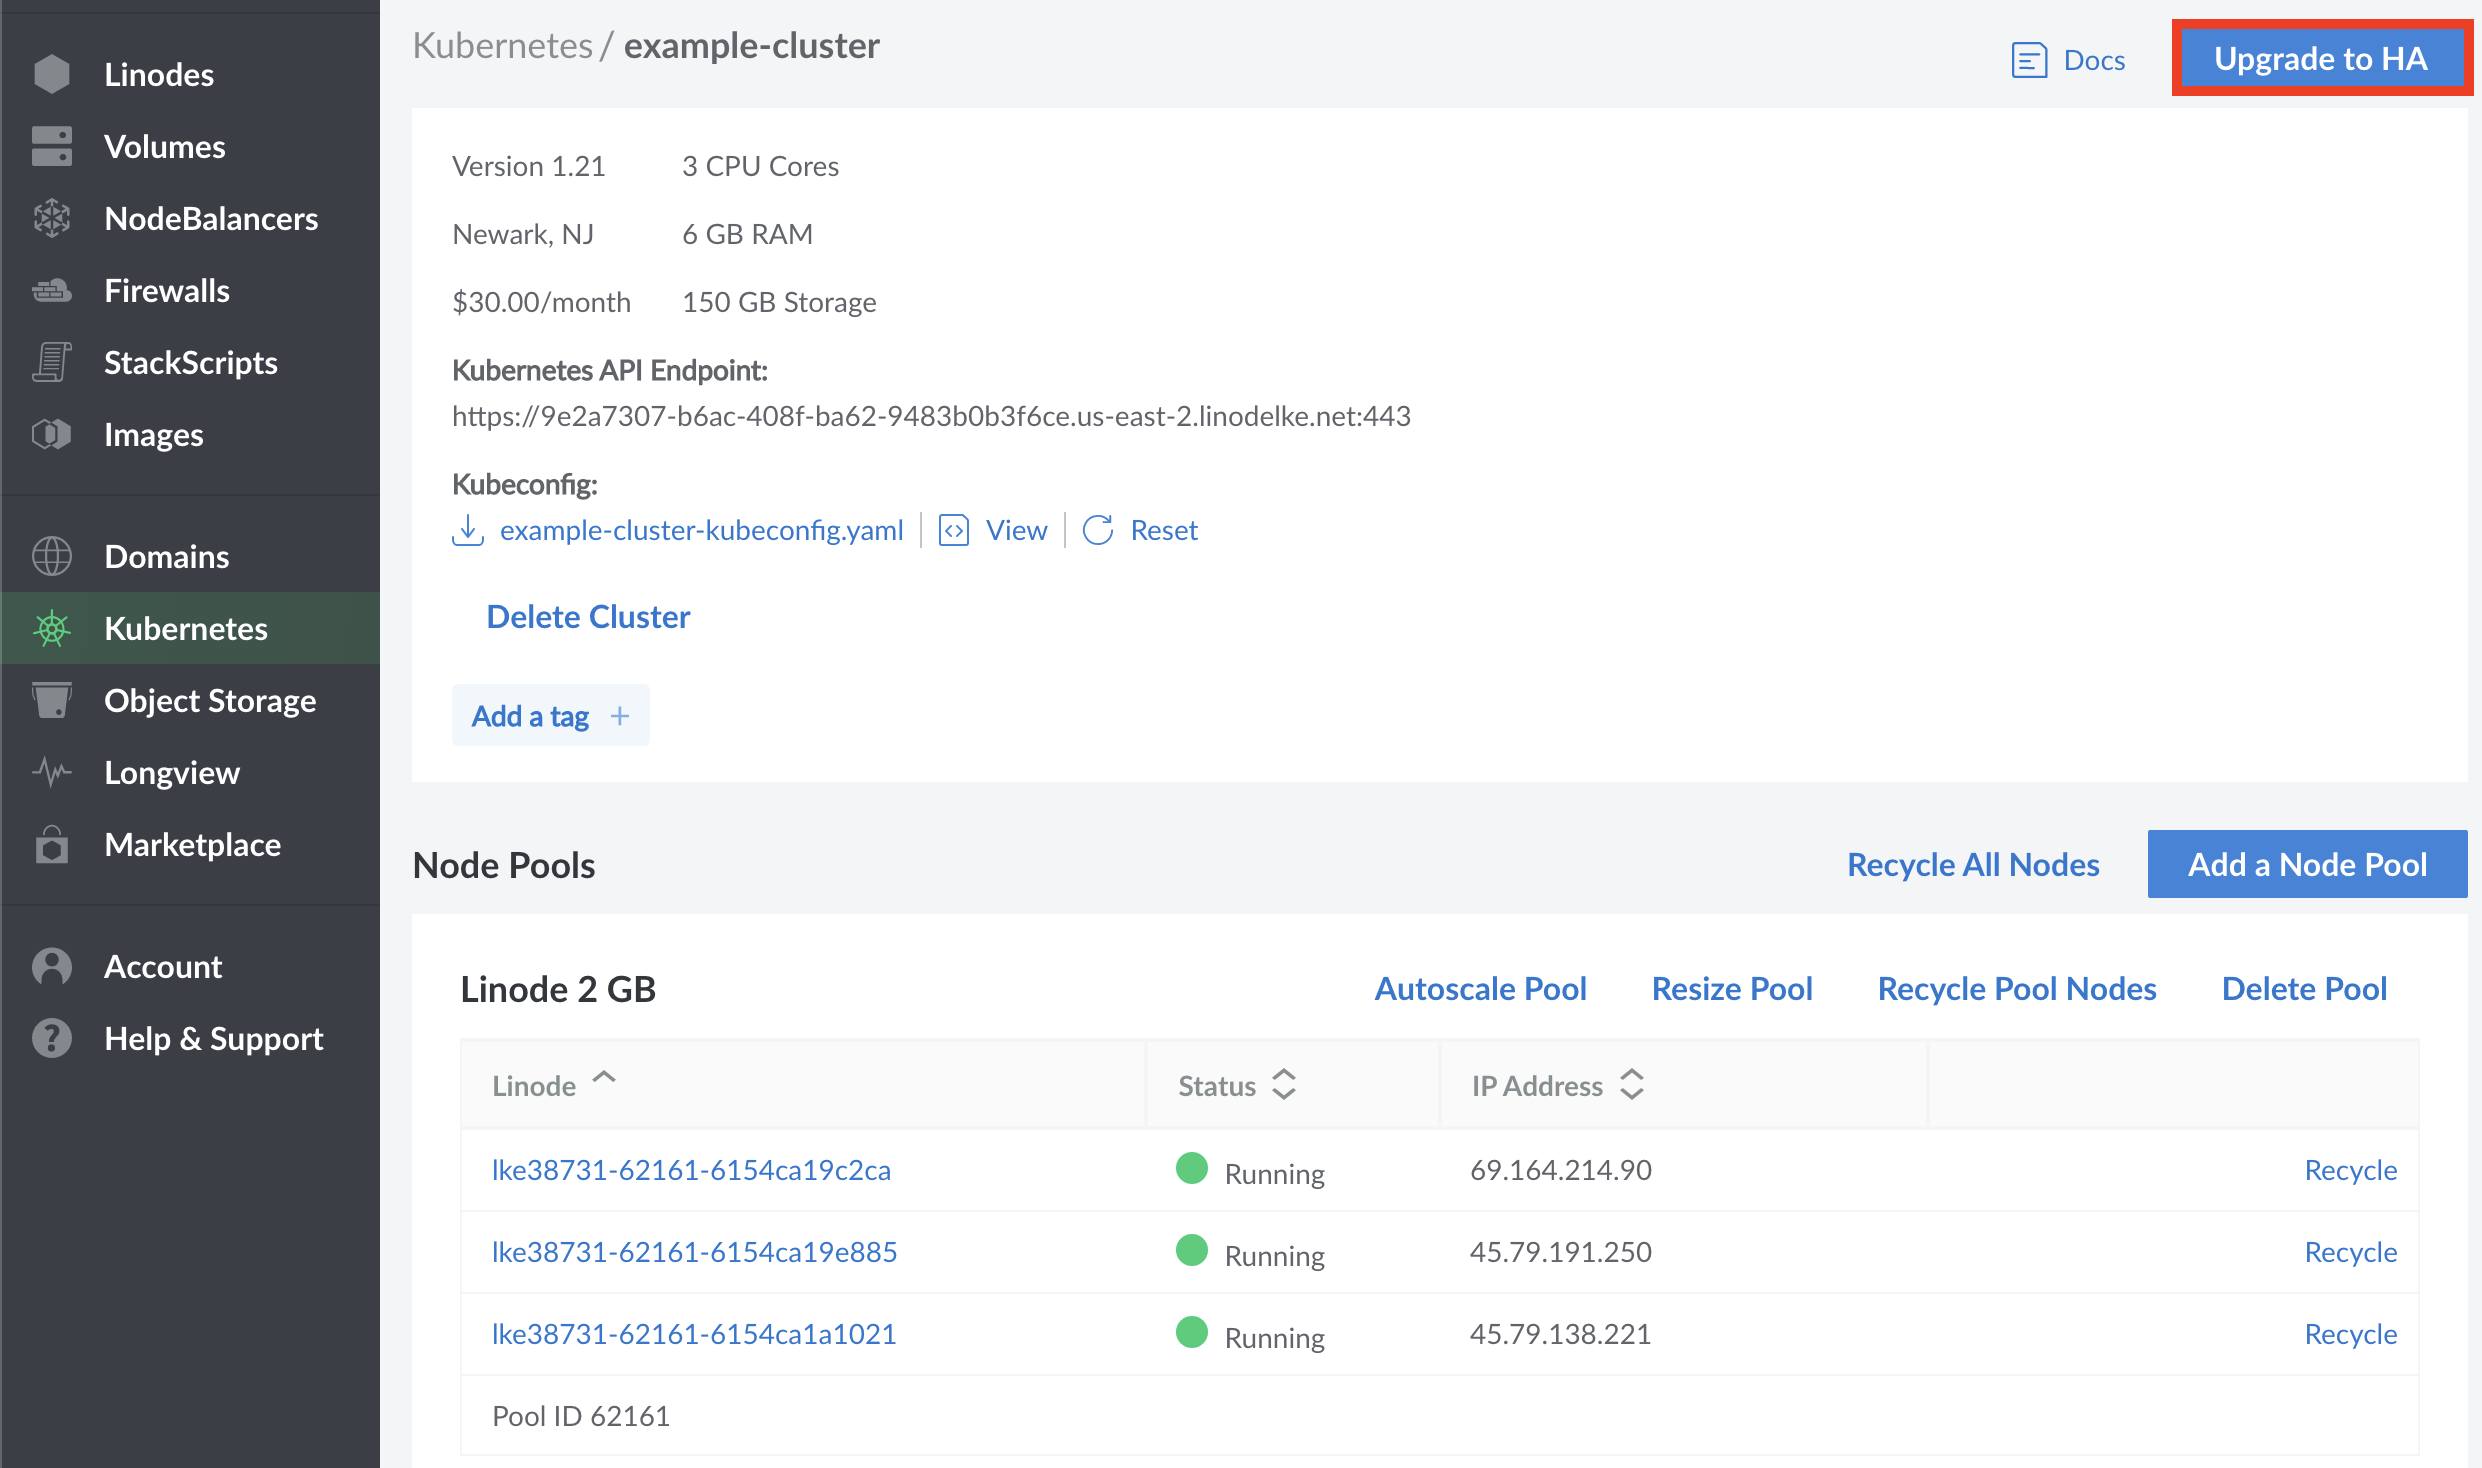Open Longview from its waveform icon
Image resolution: width=2482 pixels, height=1468 pixels.
coord(52,772)
